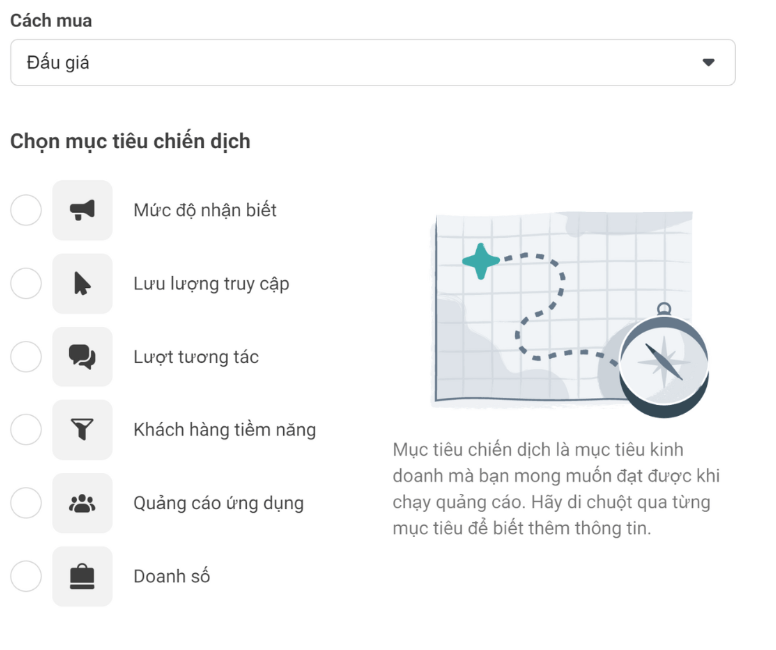Click the Lượt tương tác objective label
Viewport: 776px width, 650px height.
[x=196, y=357]
